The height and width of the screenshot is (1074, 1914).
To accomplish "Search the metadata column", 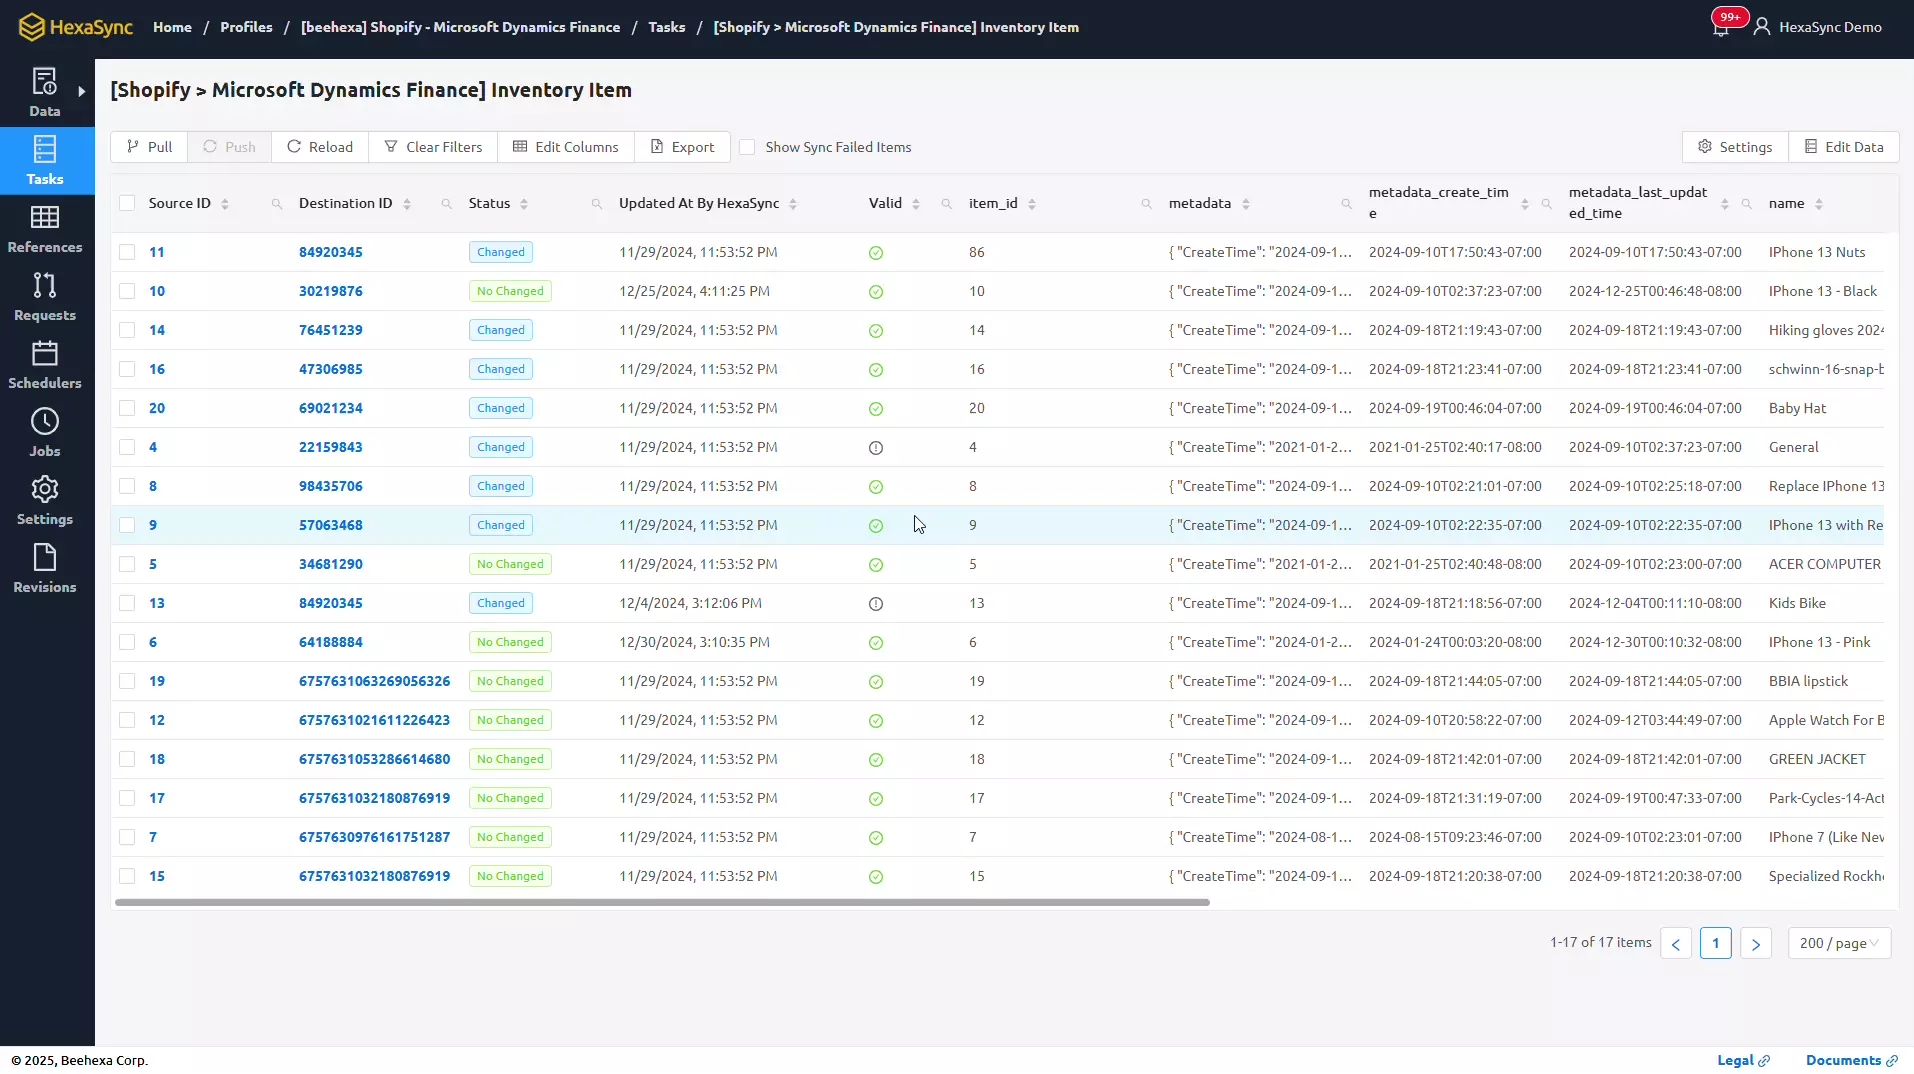I will tap(1347, 204).
